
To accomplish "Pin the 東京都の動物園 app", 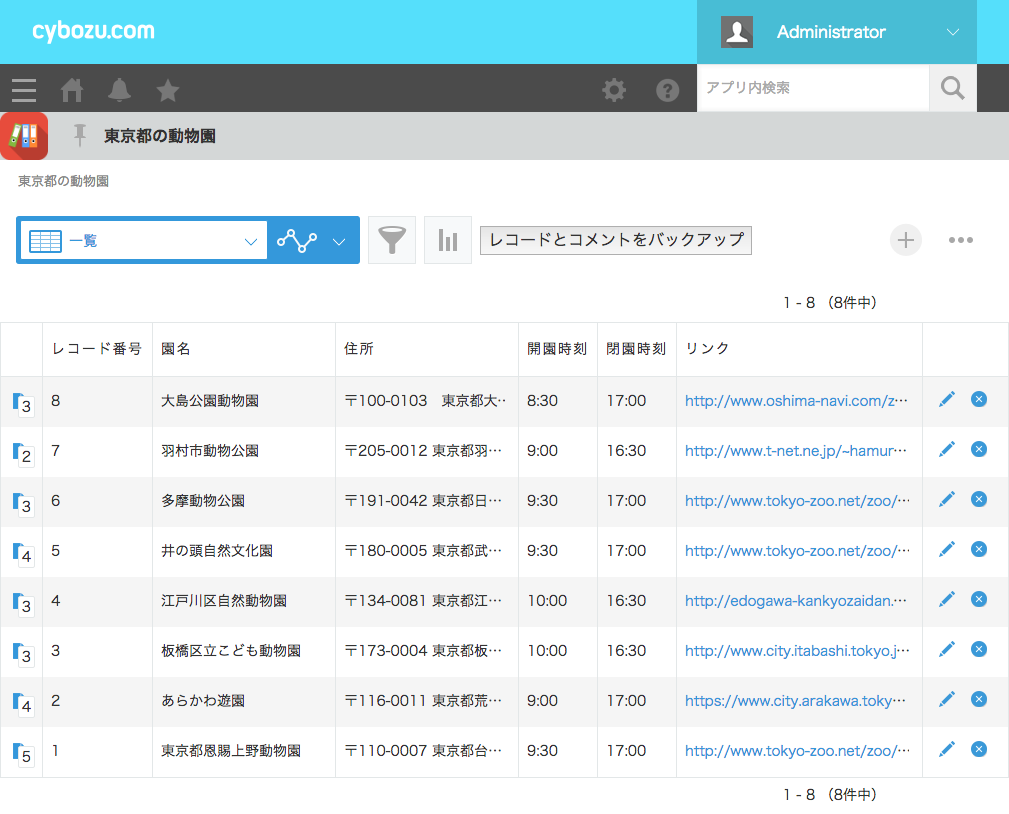I will pyautogui.click(x=79, y=135).
